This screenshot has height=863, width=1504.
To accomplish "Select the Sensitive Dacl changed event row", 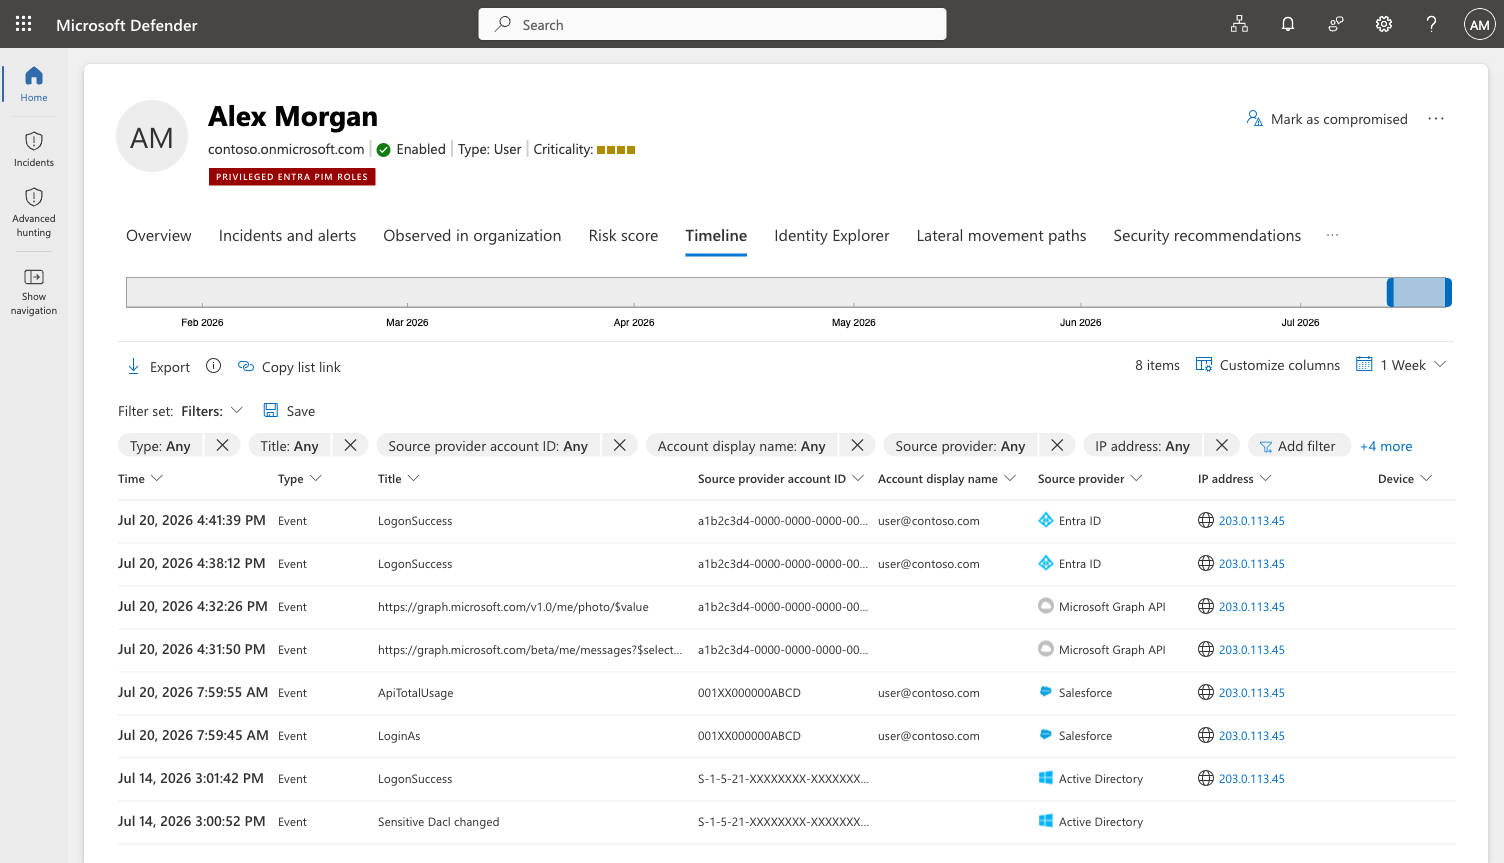I will [787, 822].
